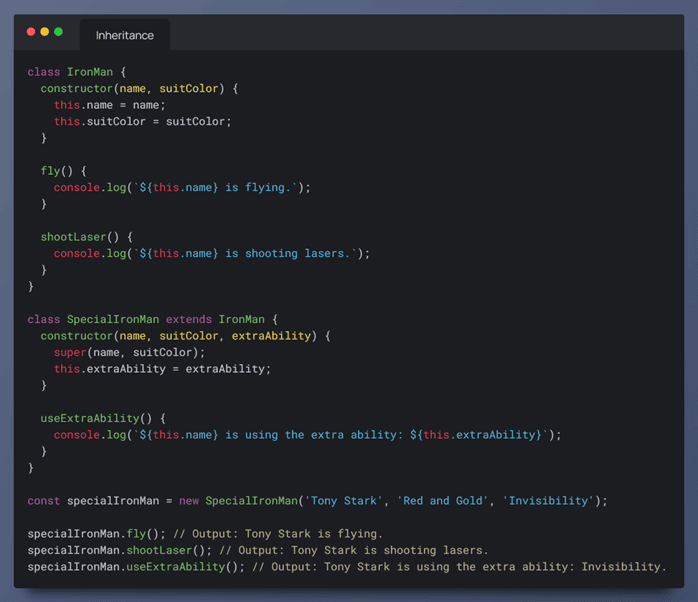698x602 pixels.
Task: Click the 'const' keyword
Action: coord(44,501)
